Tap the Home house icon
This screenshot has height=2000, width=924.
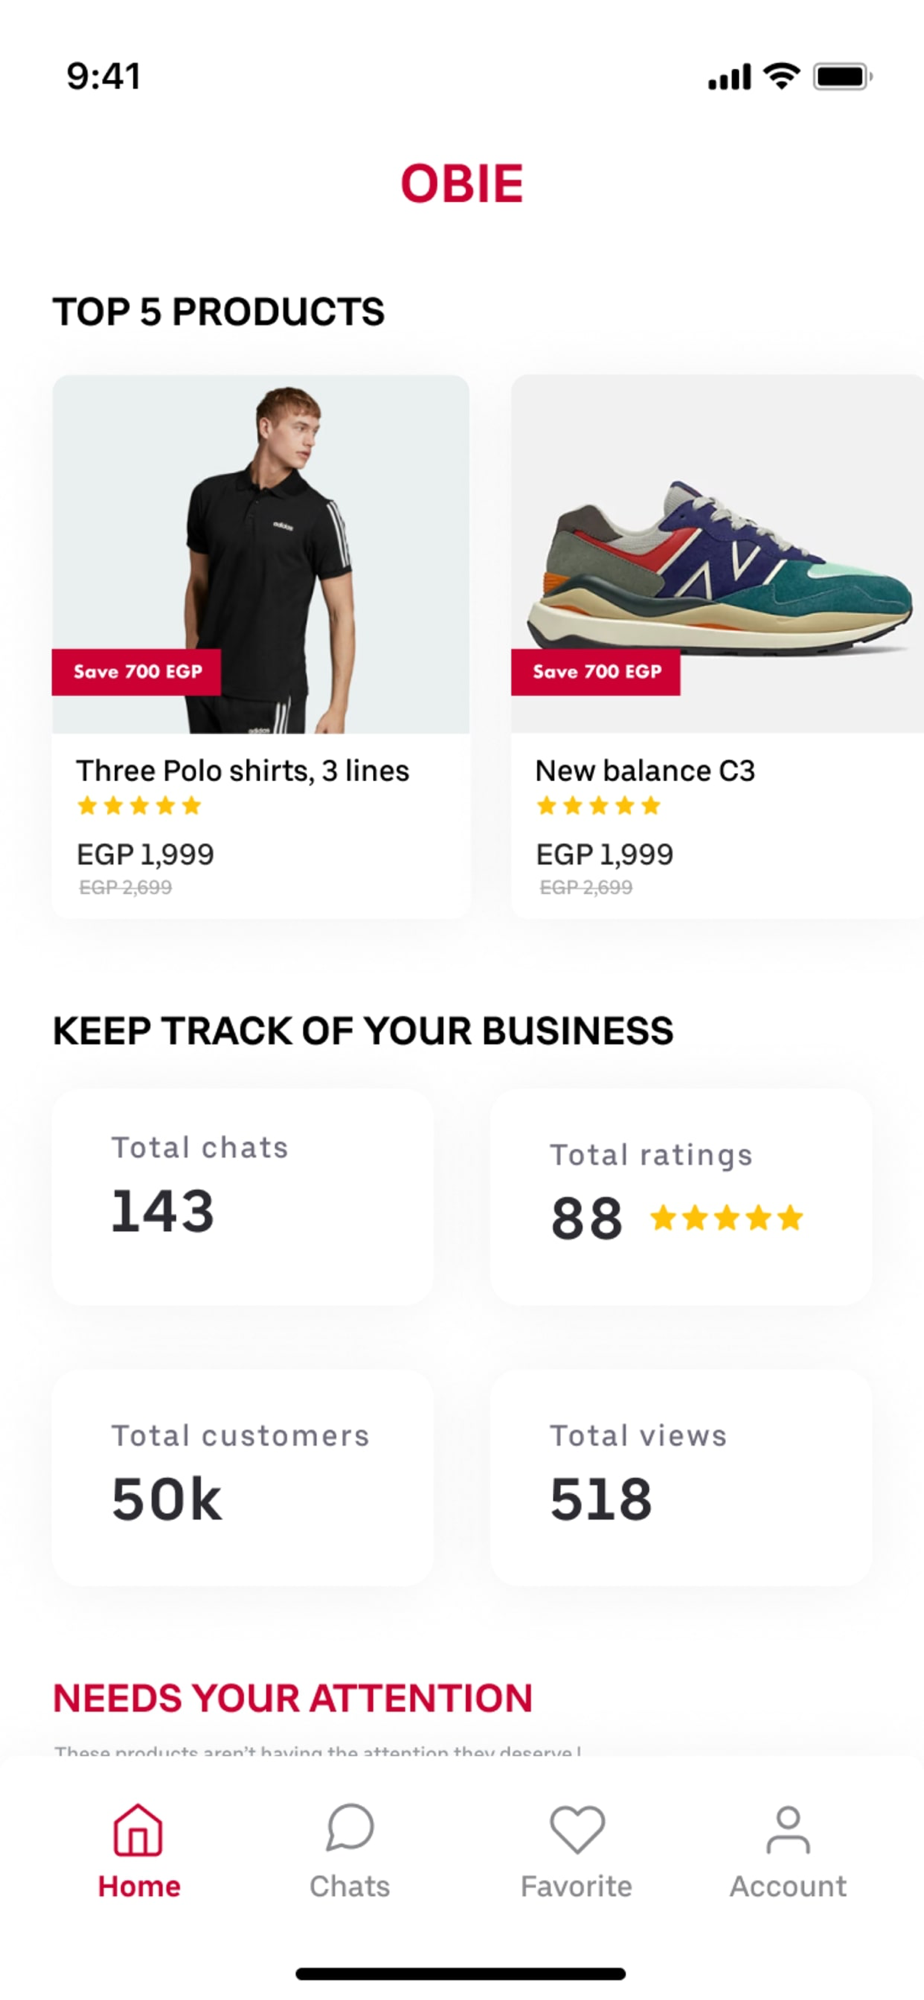(138, 1829)
